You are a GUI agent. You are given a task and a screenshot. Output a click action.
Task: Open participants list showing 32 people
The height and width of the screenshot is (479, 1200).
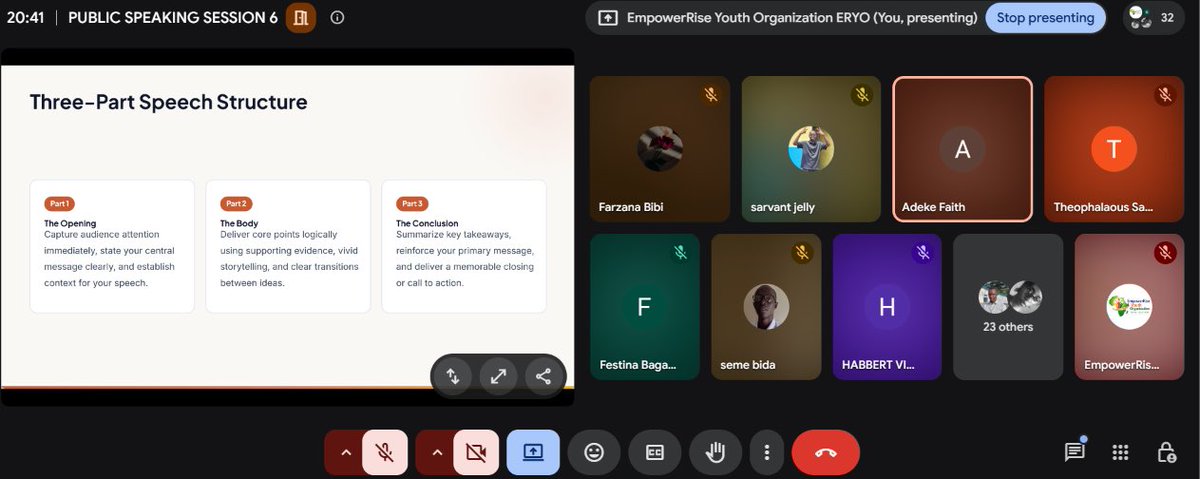(1154, 17)
